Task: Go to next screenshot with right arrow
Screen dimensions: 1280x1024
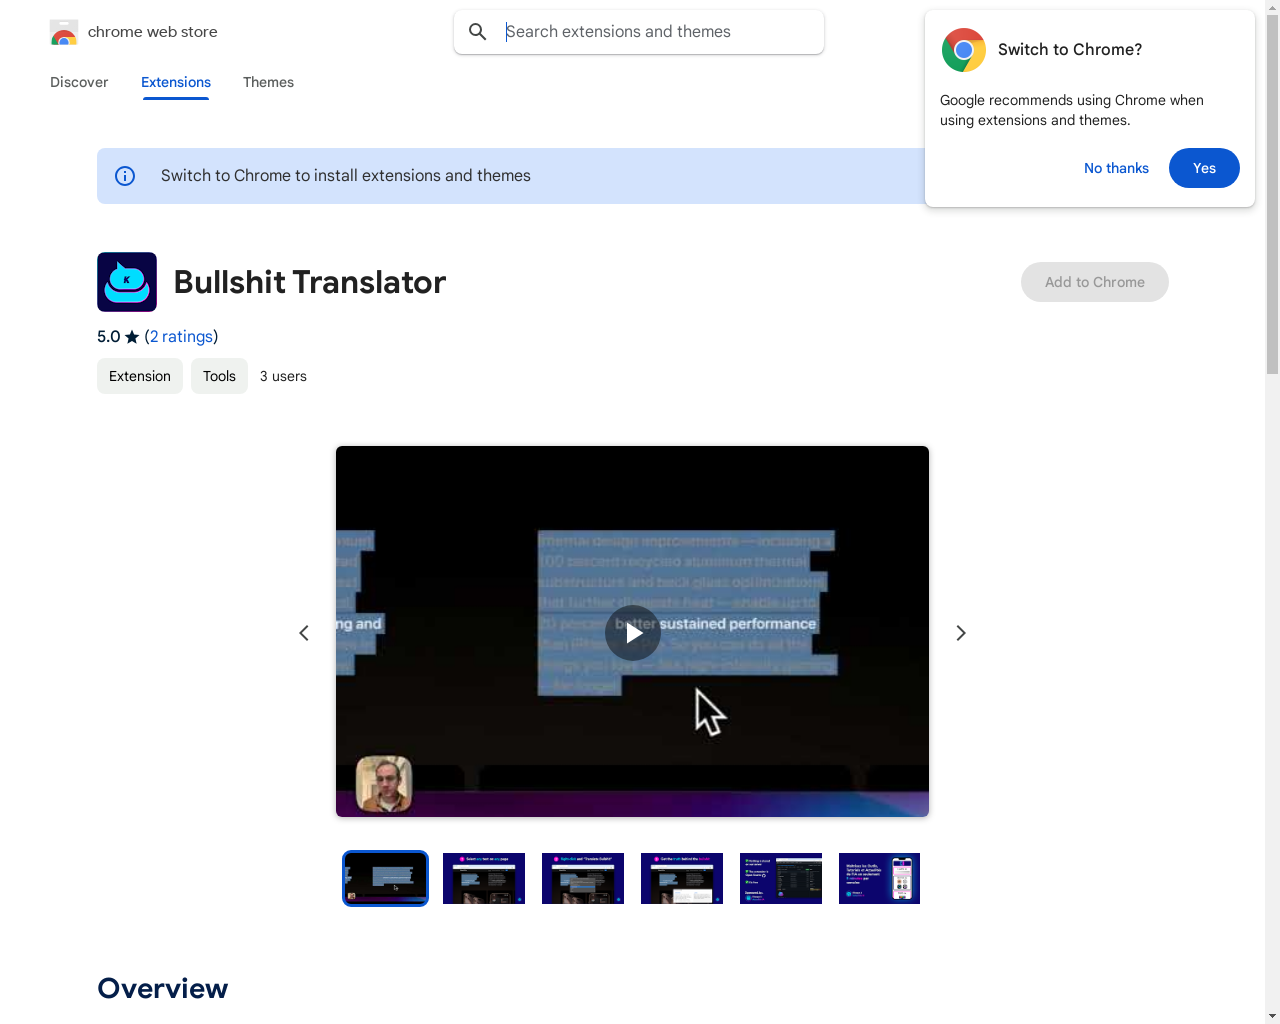Action: click(x=961, y=633)
